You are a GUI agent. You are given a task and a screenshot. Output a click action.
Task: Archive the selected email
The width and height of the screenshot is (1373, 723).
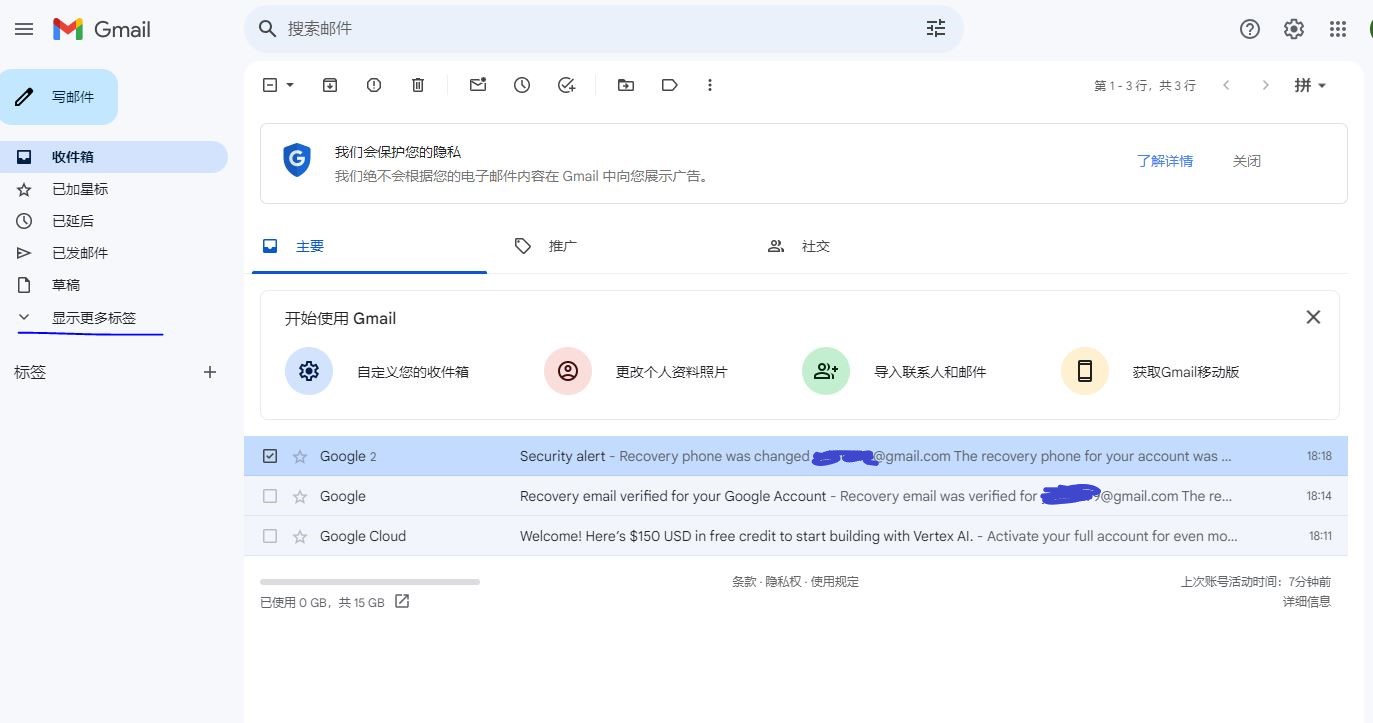[330, 85]
